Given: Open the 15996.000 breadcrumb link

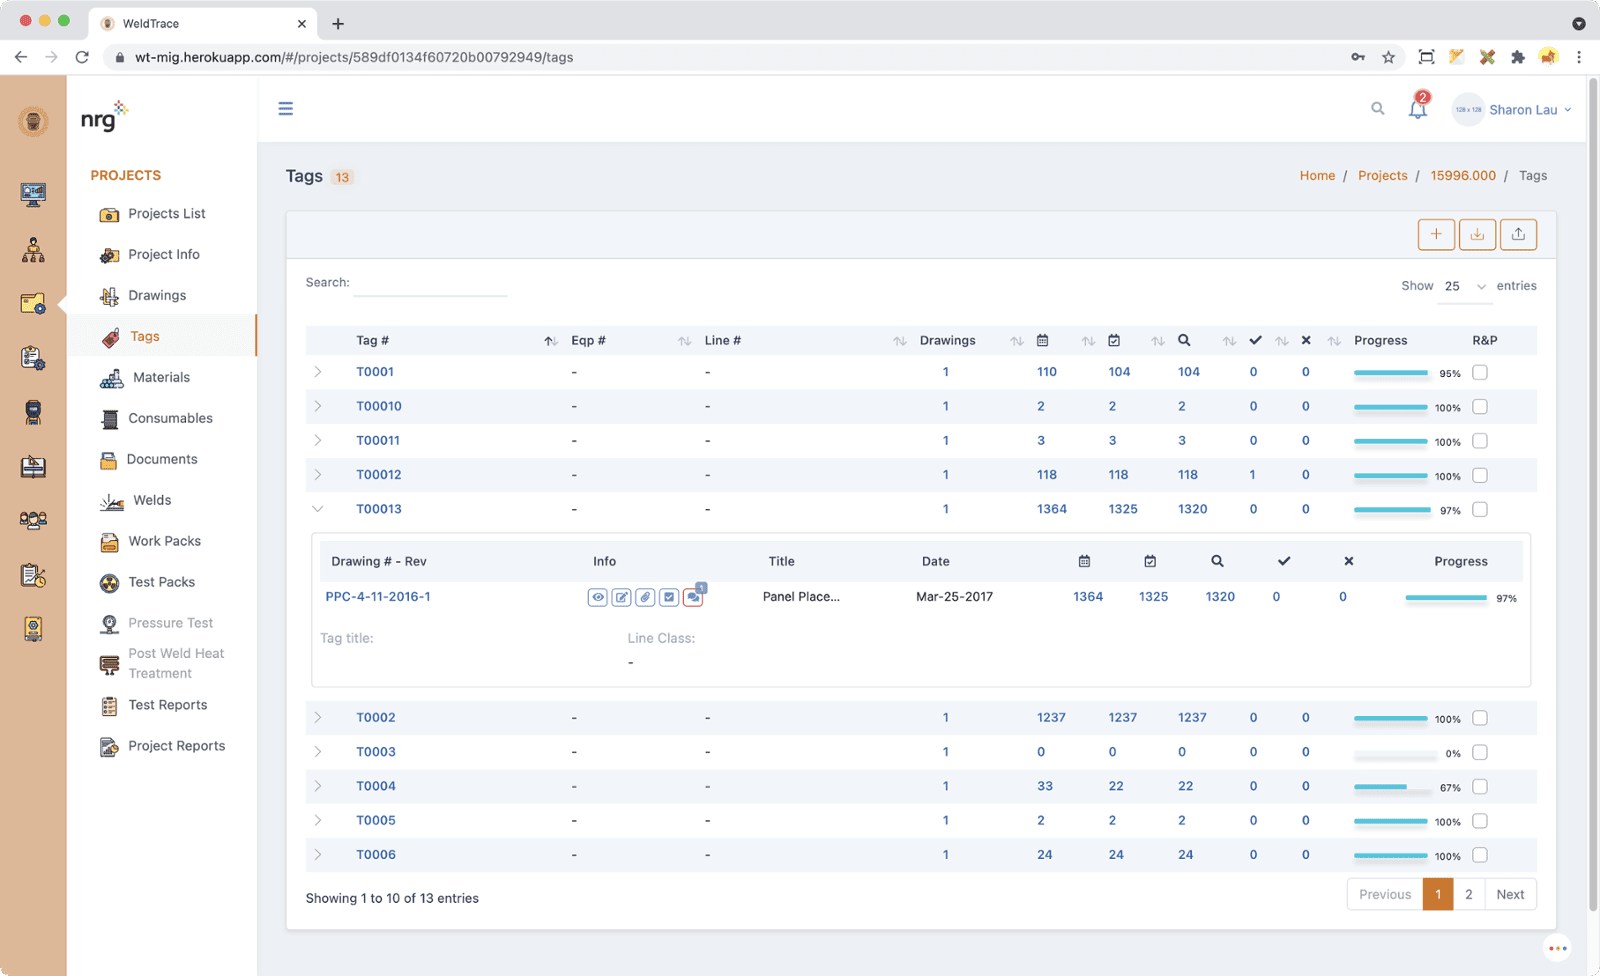Looking at the screenshot, I should click(x=1462, y=176).
